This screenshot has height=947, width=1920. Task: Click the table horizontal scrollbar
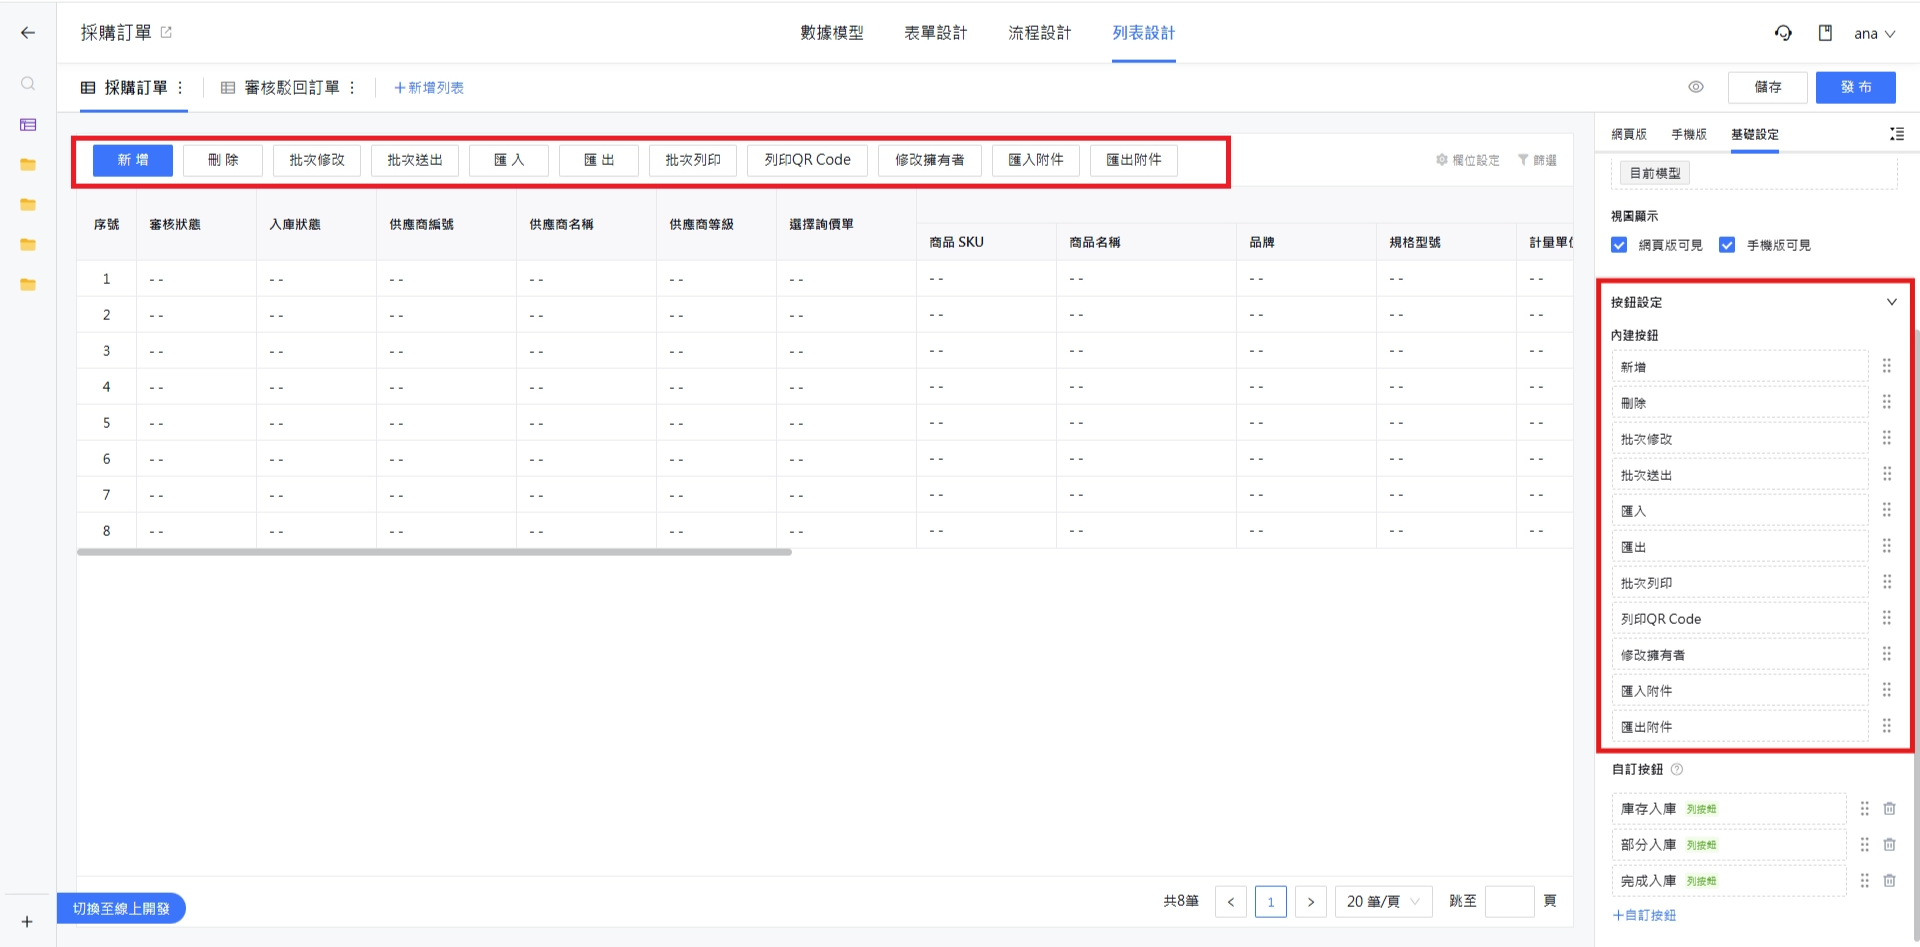pyautogui.click(x=434, y=552)
